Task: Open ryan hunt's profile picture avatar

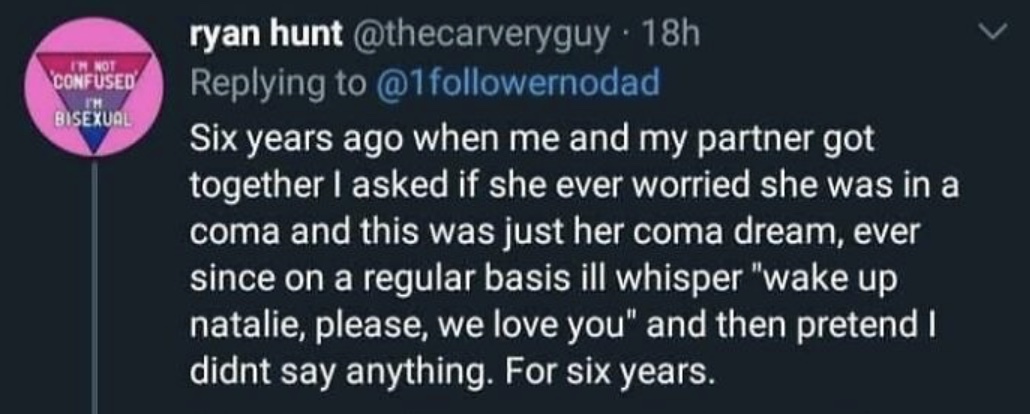Action: [95, 87]
